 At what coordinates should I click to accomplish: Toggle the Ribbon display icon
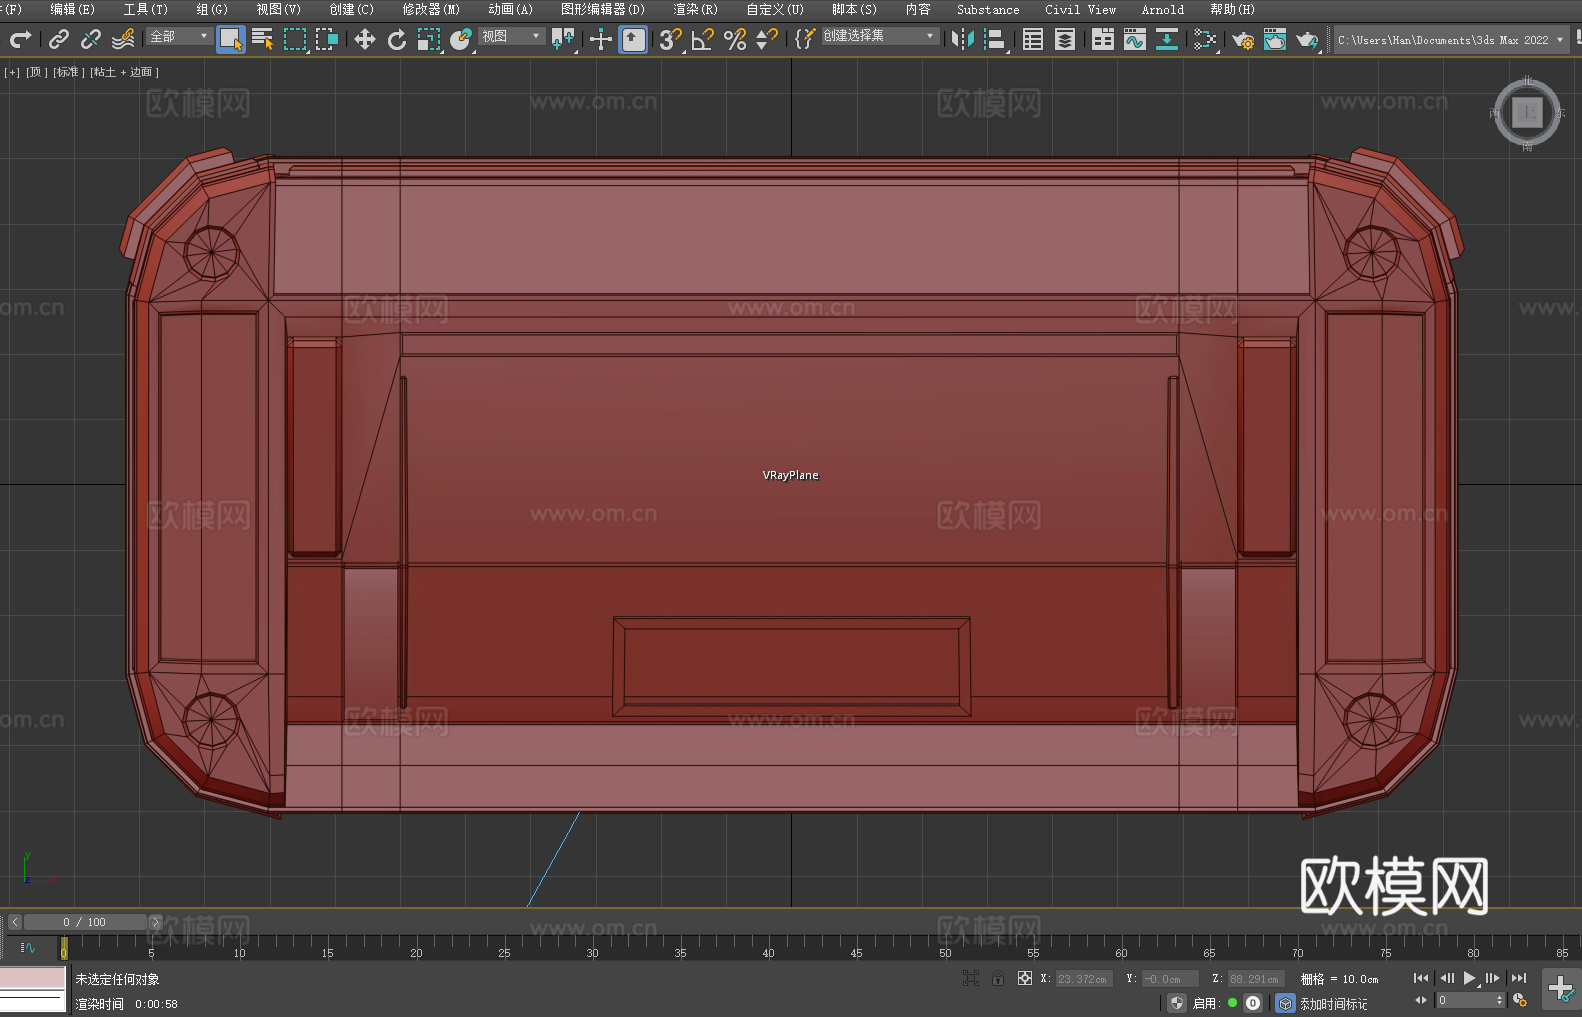[x=1103, y=39]
